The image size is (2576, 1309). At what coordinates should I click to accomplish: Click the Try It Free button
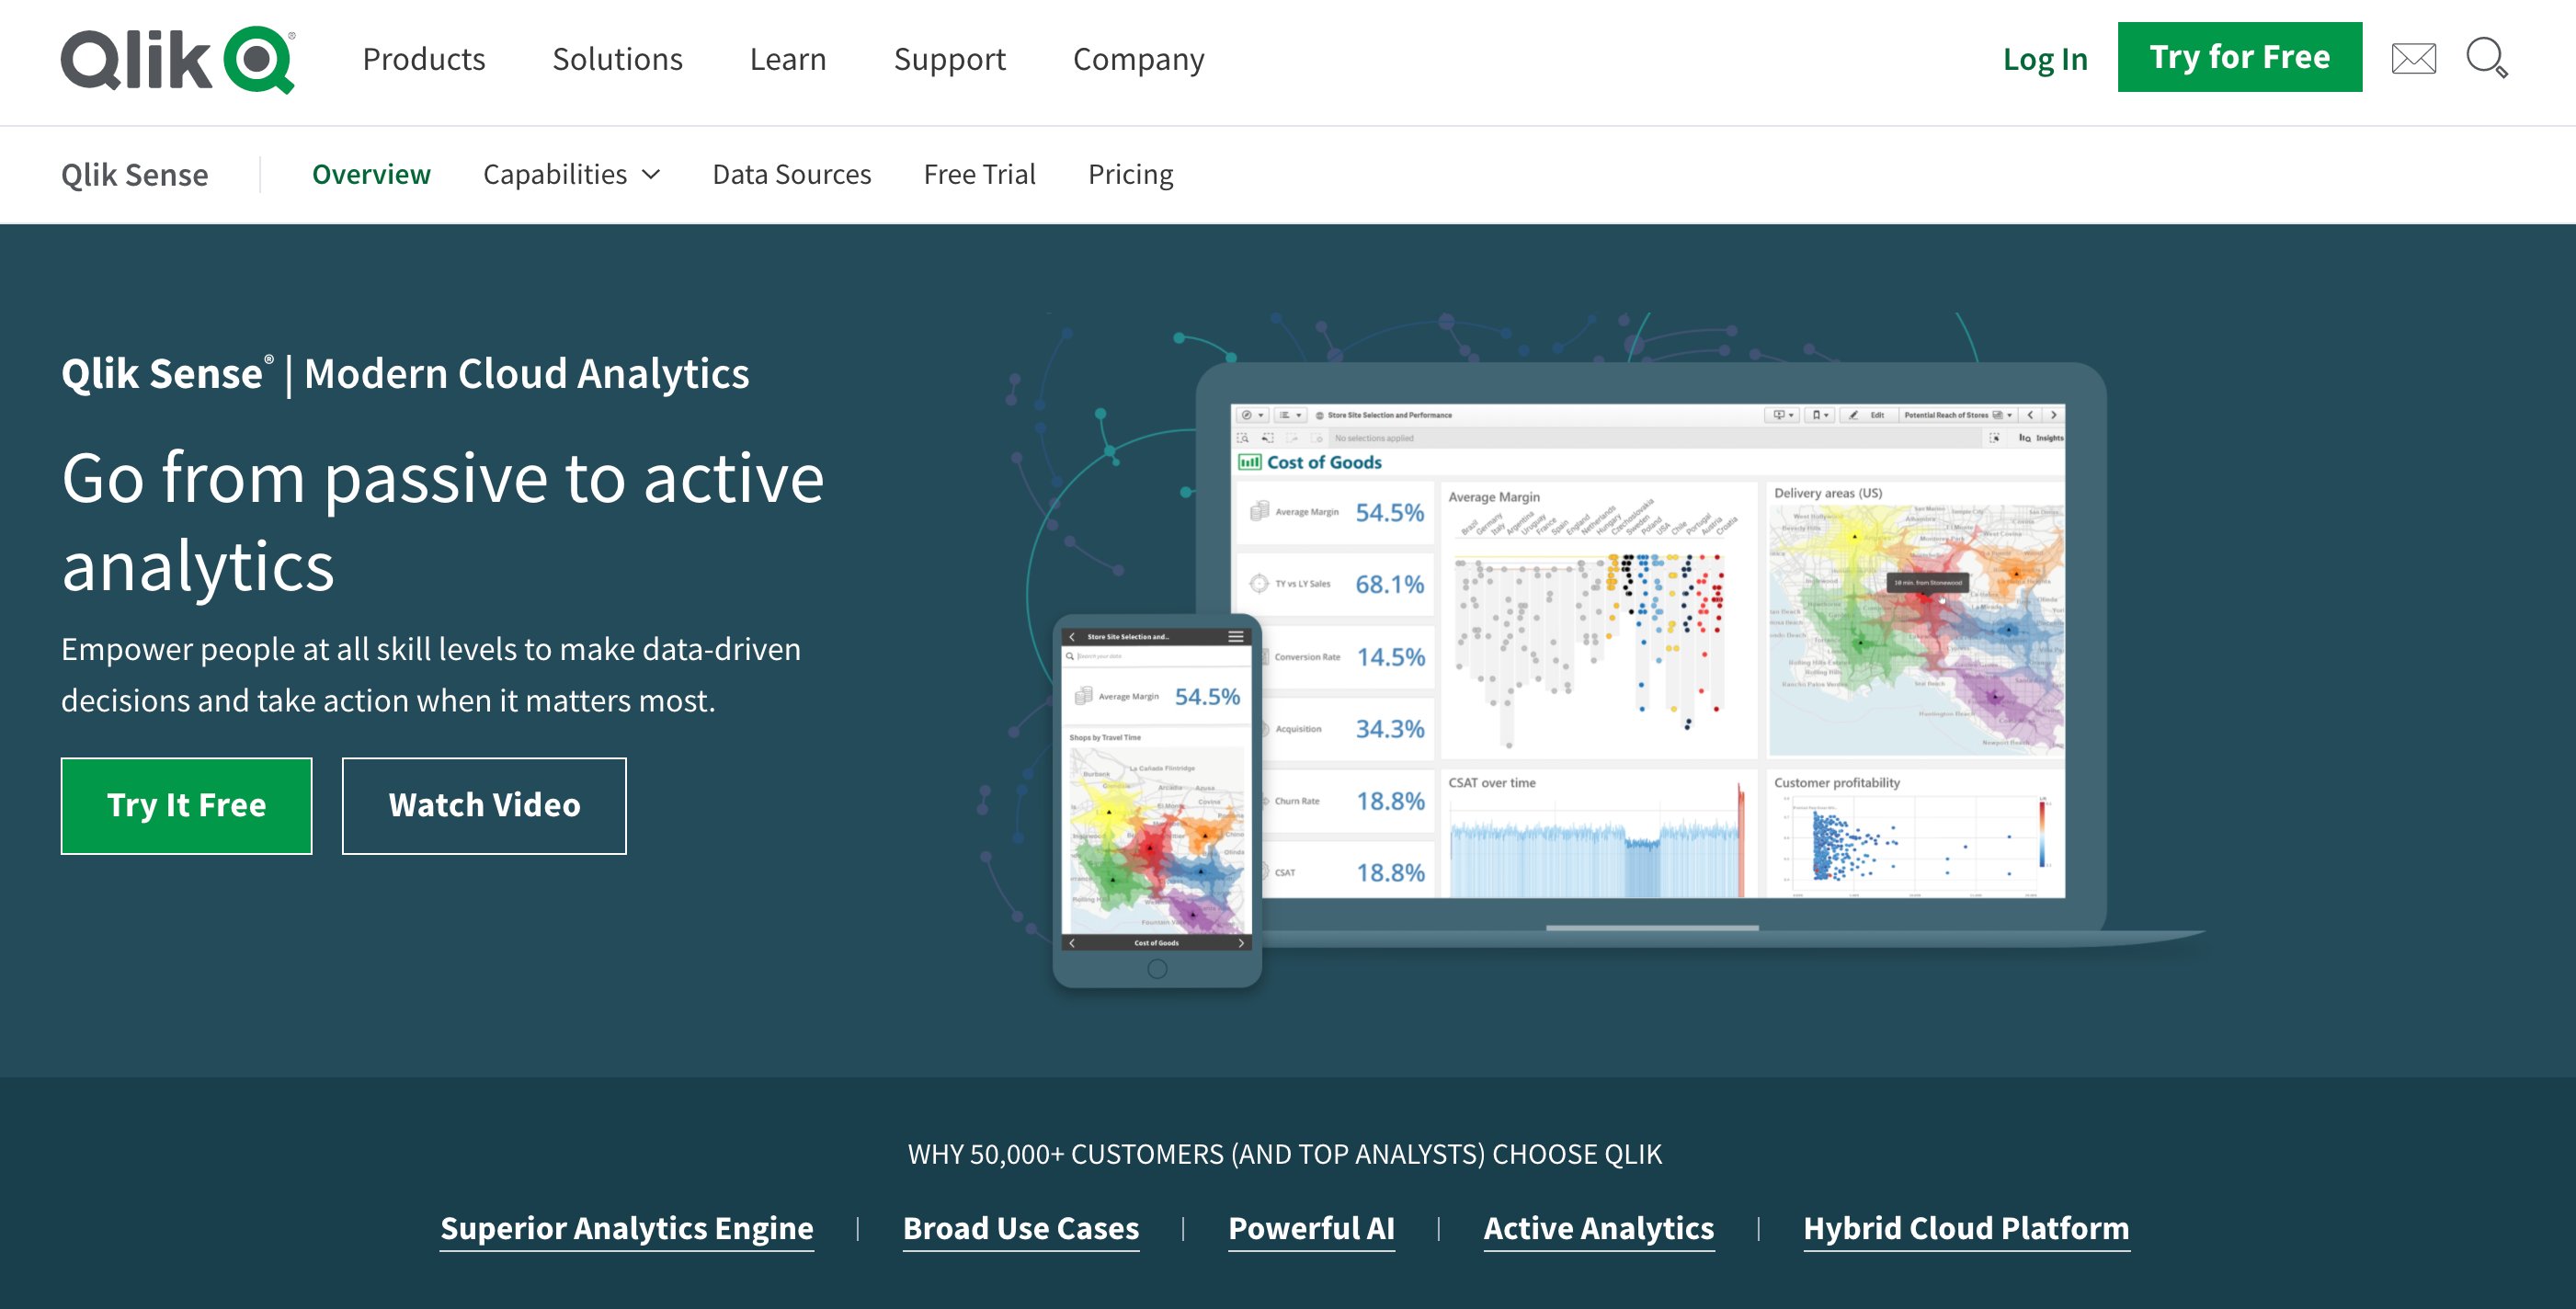pyautogui.click(x=187, y=803)
